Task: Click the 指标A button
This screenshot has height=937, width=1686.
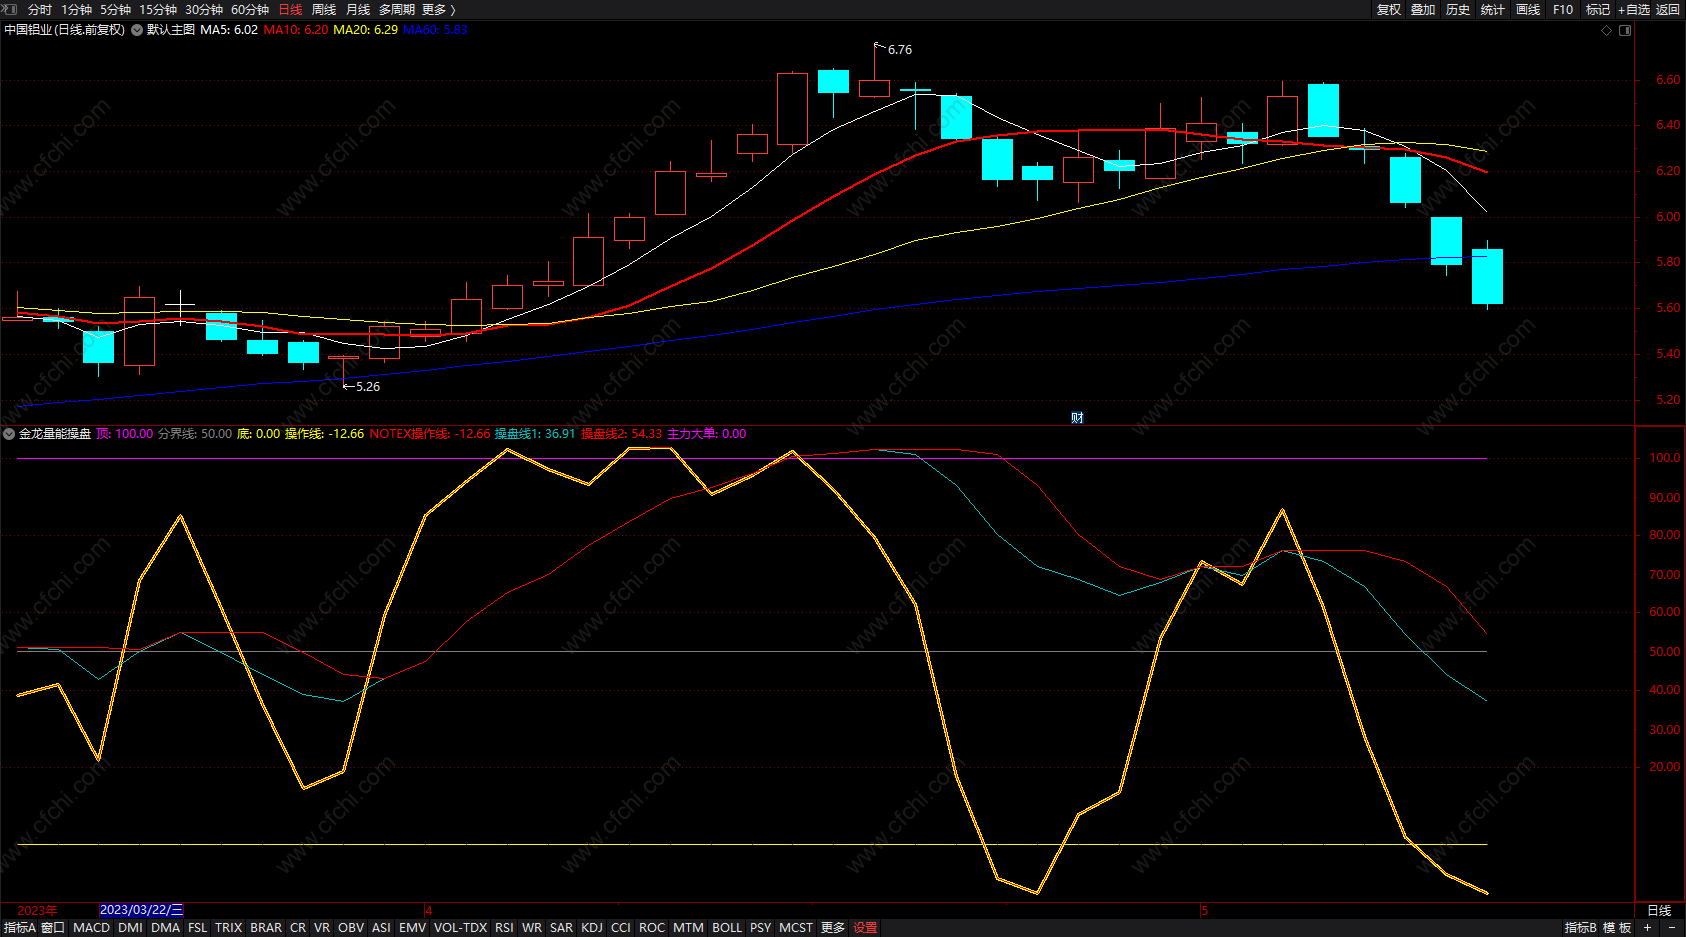Action: click(19, 928)
